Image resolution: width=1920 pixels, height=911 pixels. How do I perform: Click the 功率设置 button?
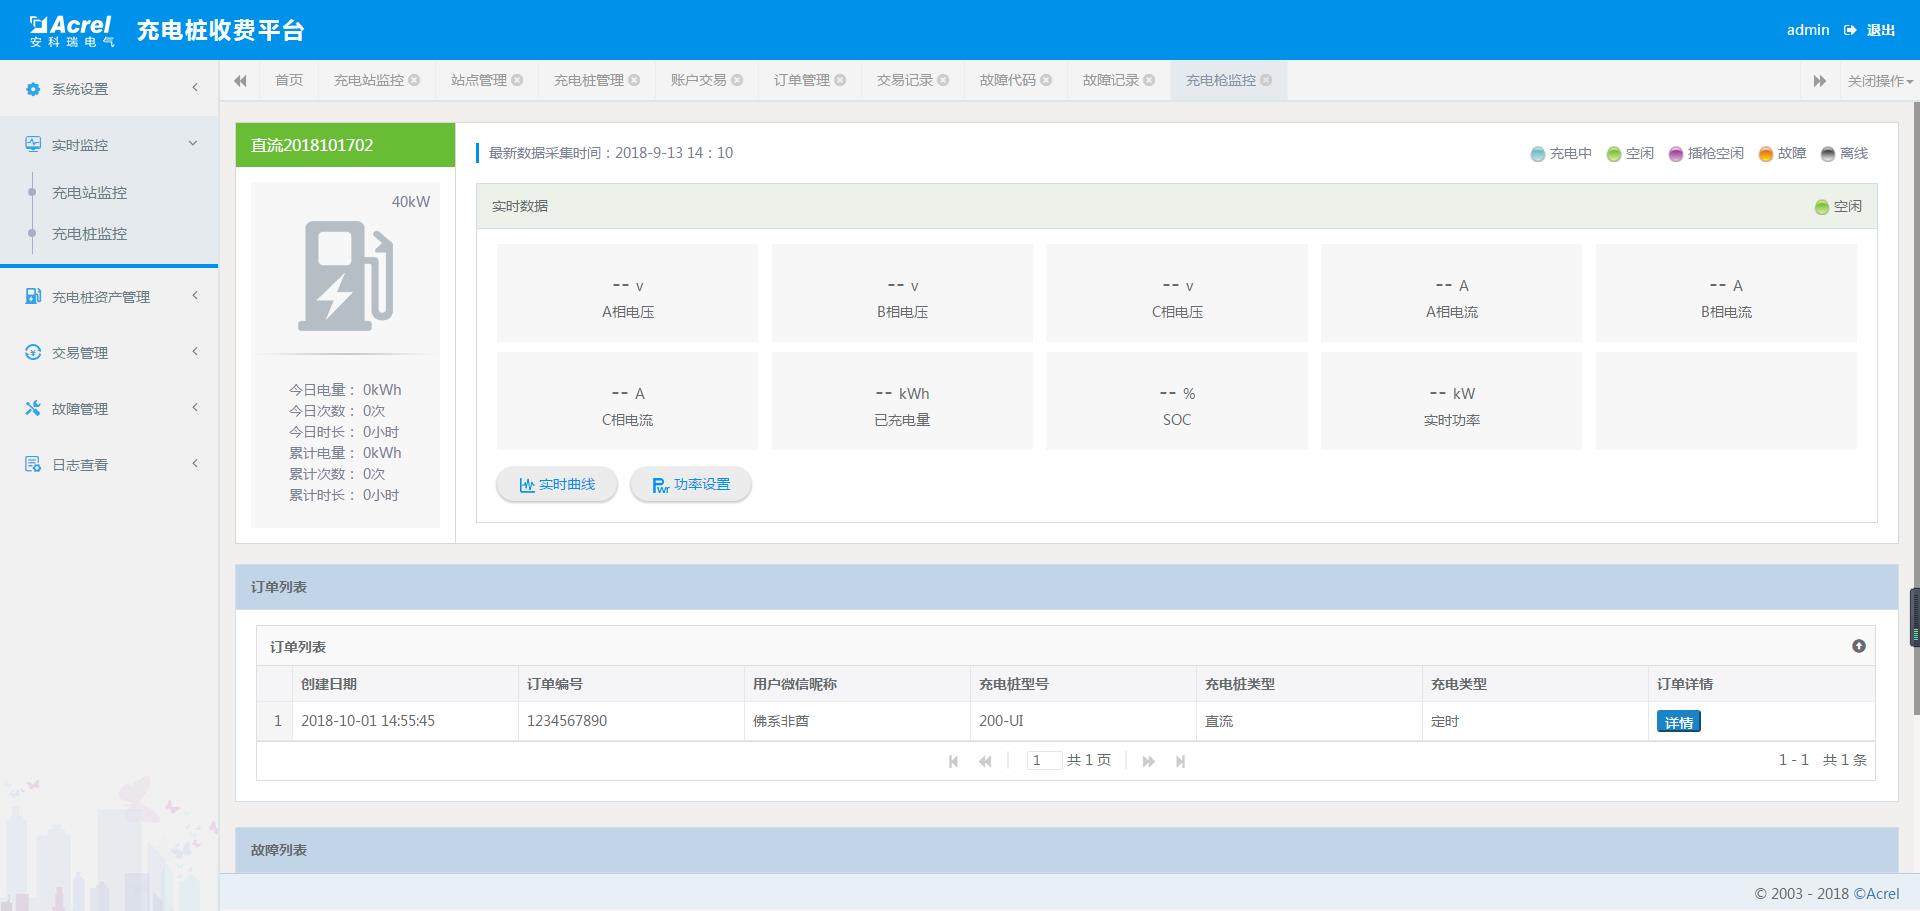point(691,485)
